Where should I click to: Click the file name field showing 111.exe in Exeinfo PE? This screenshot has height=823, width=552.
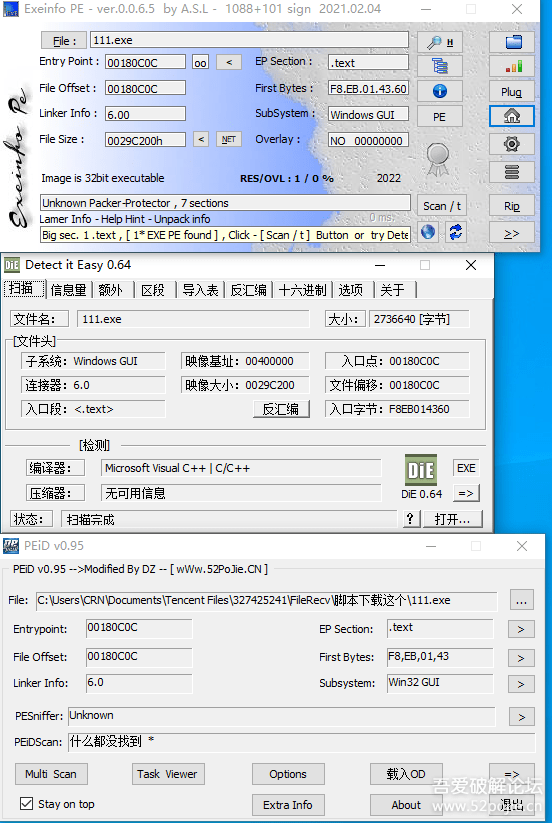[249, 40]
